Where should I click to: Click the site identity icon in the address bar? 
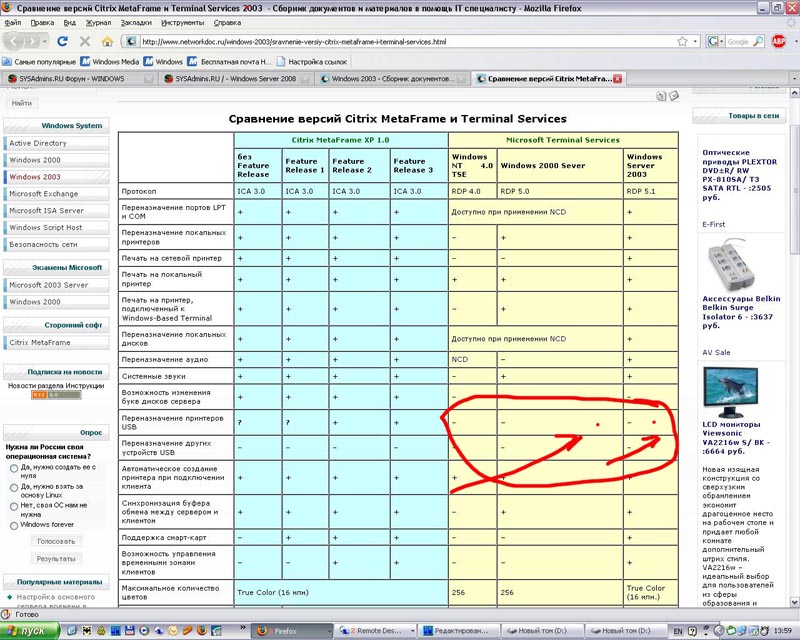(x=131, y=41)
